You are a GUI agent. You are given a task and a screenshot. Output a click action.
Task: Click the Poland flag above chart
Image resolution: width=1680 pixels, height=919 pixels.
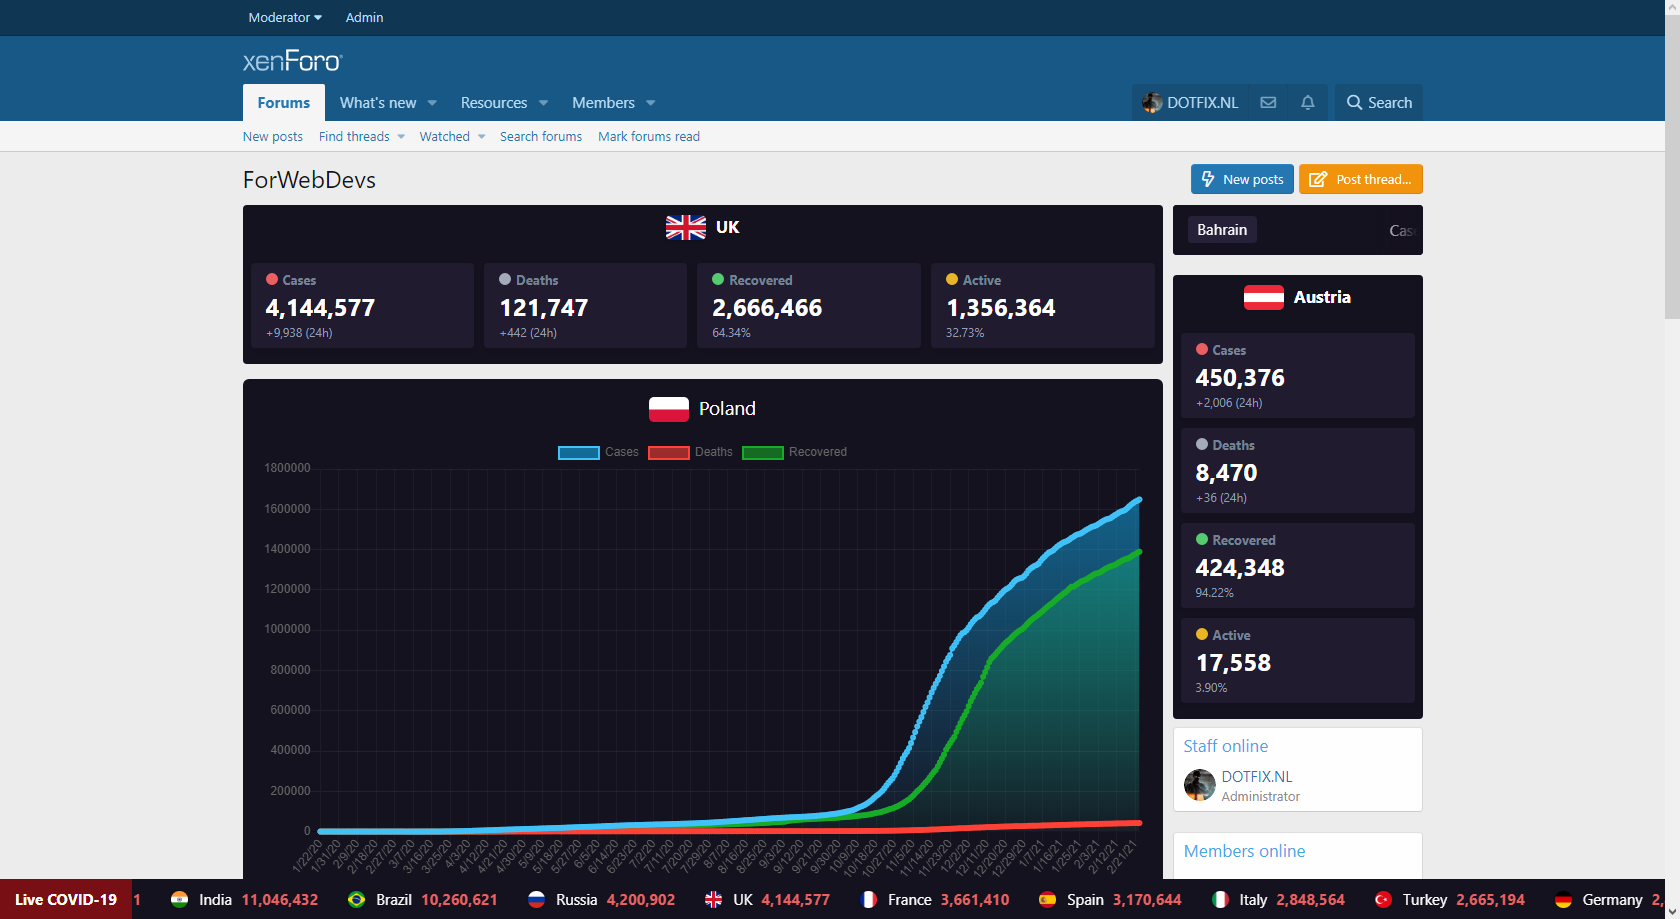click(669, 409)
